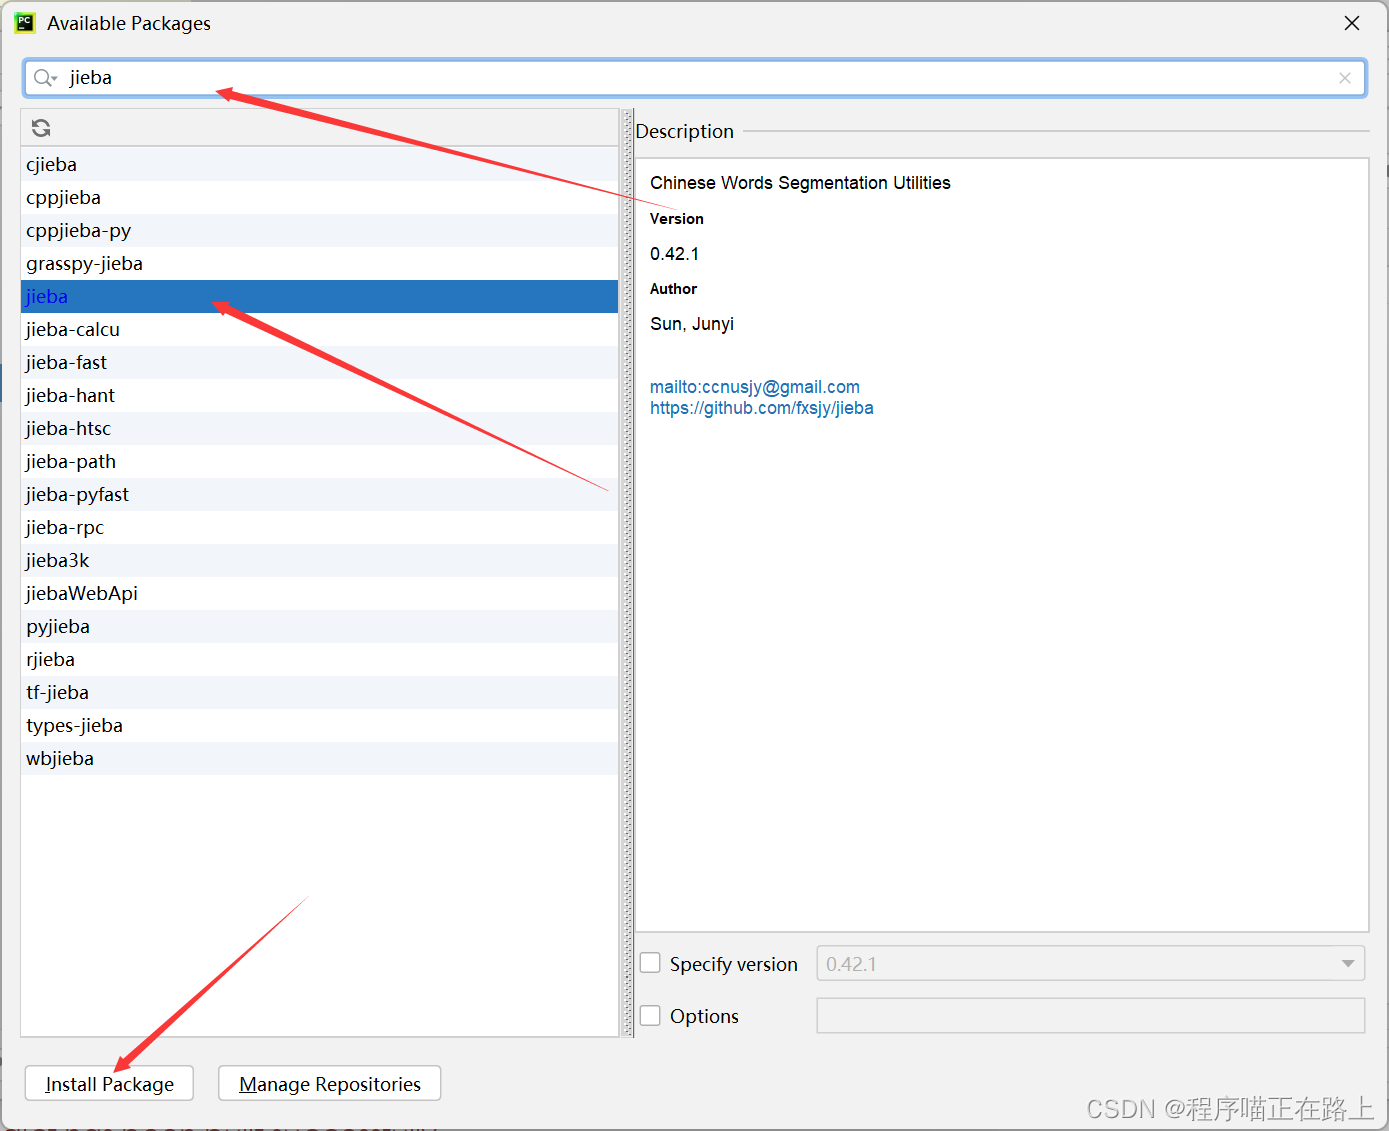
Task: Select the jieba-path package
Action: click(320, 461)
